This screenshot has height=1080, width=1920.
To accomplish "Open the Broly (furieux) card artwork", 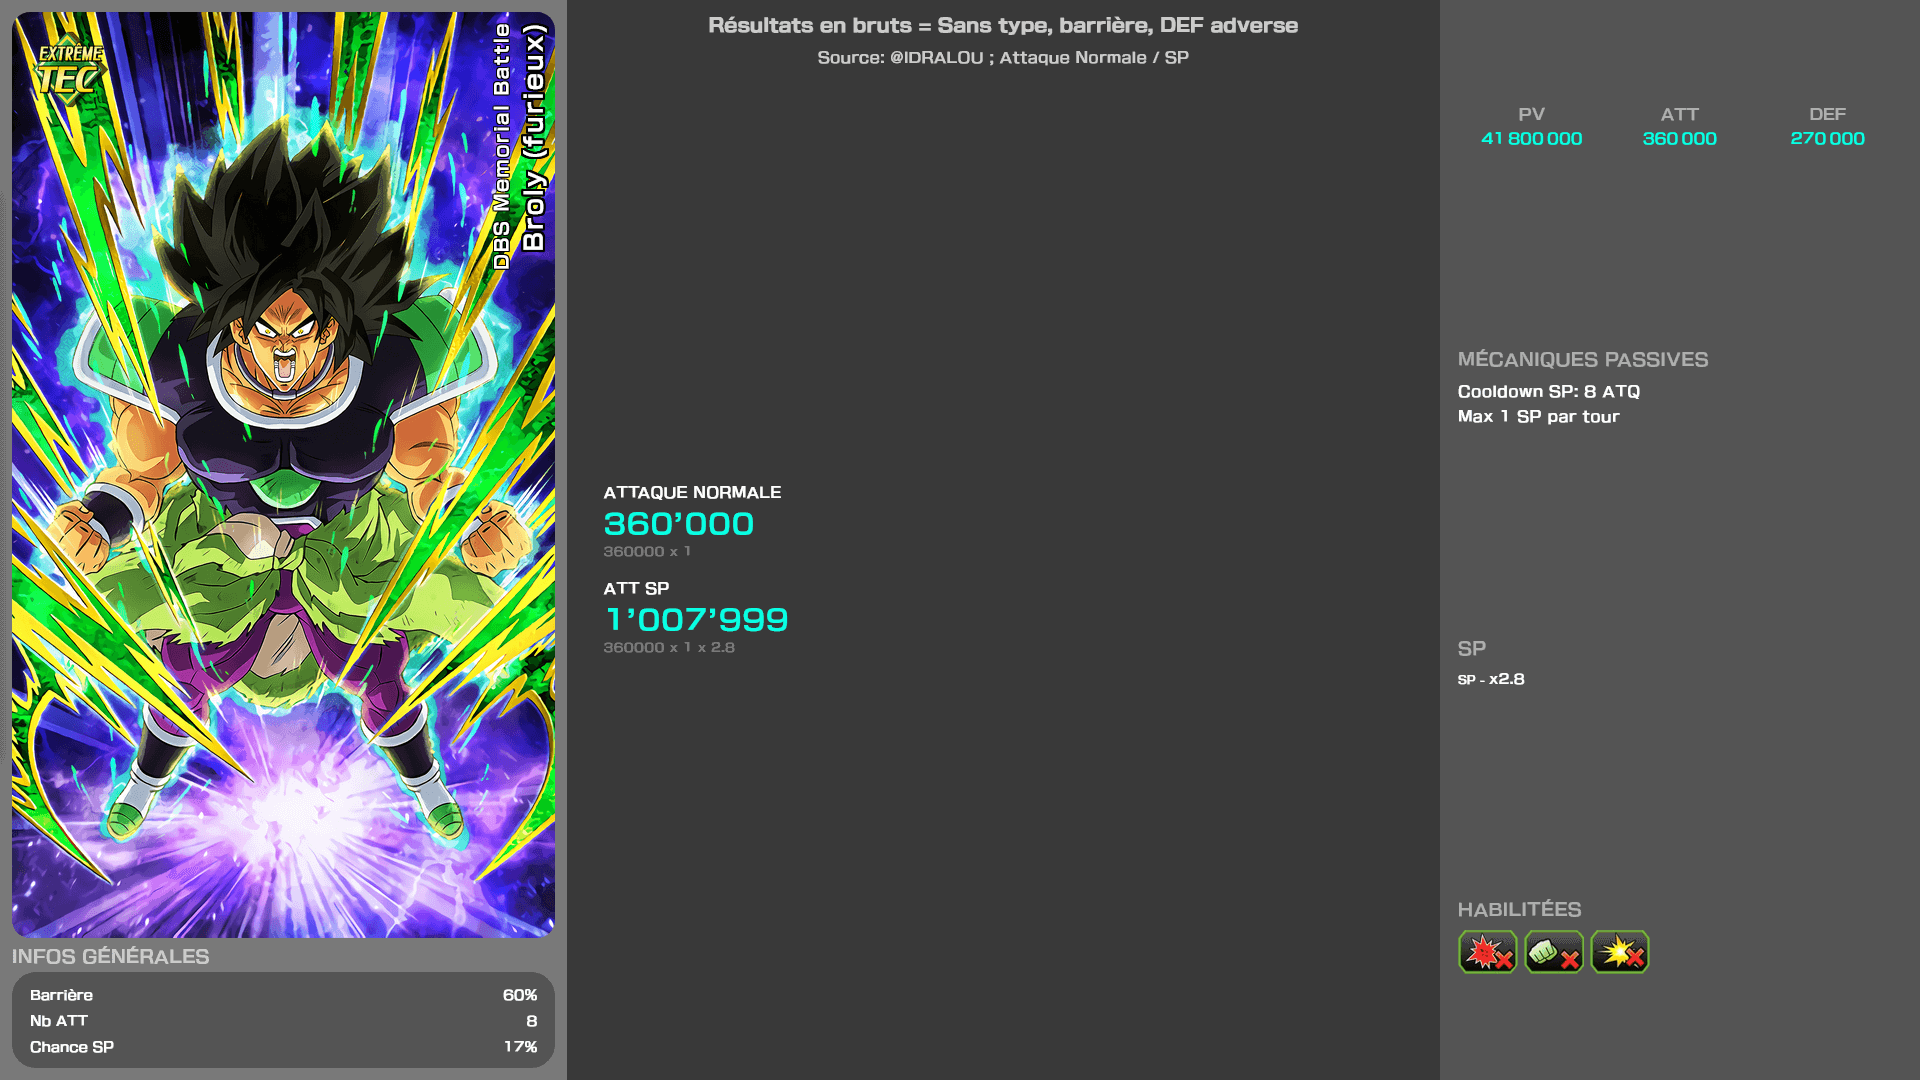I will point(283,475).
